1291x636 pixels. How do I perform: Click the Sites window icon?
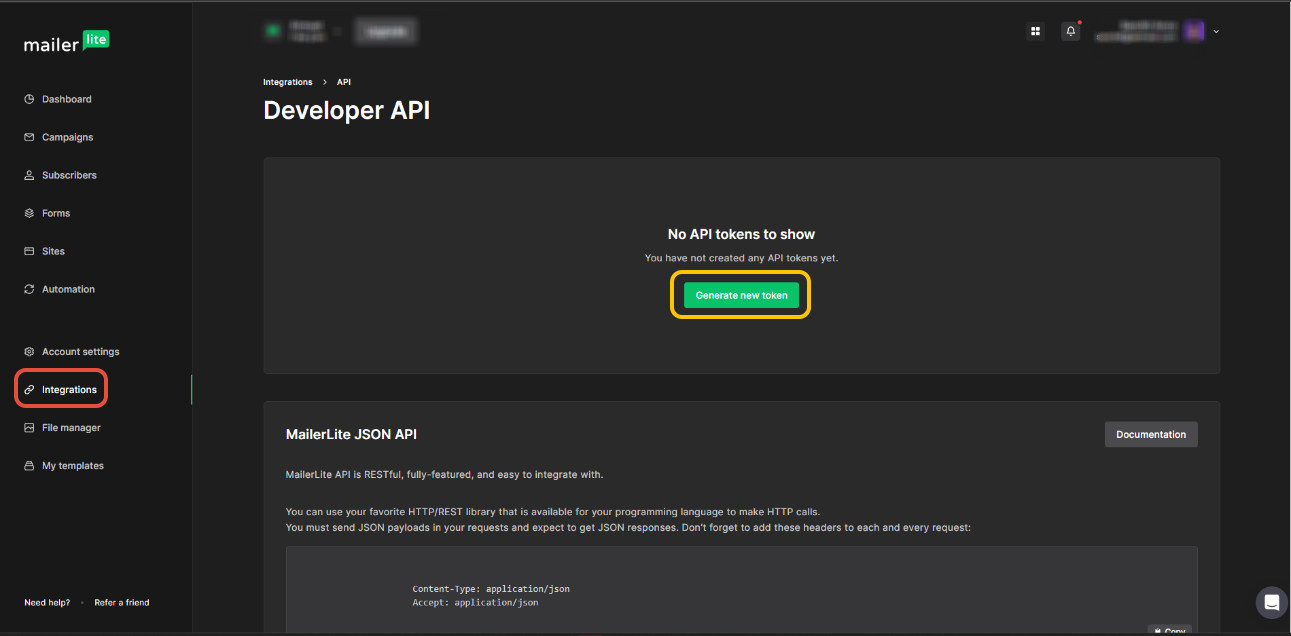(x=30, y=251)
